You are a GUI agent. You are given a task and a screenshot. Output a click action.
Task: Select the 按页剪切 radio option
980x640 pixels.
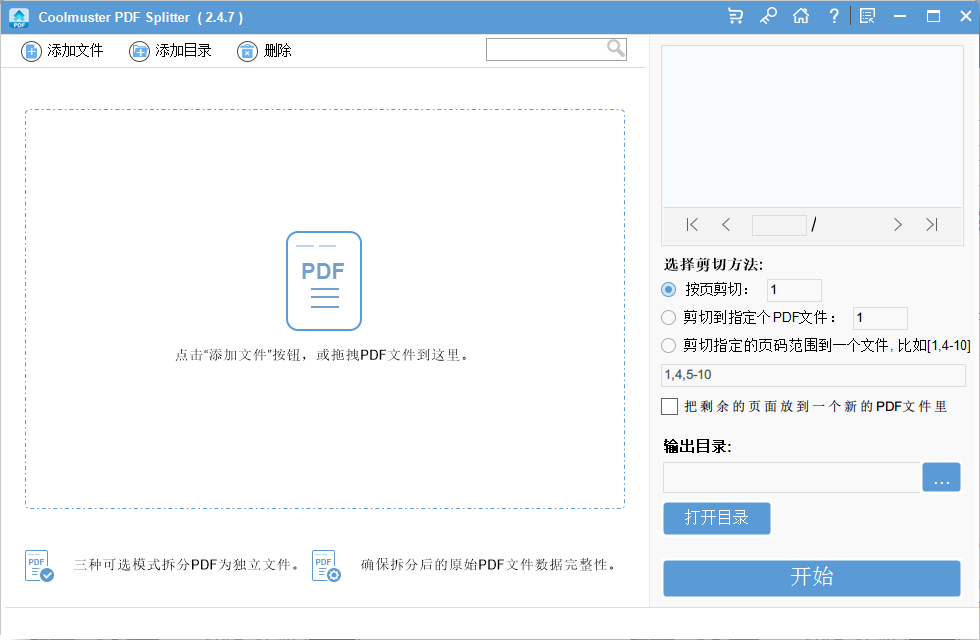click(x=668, y=289)
